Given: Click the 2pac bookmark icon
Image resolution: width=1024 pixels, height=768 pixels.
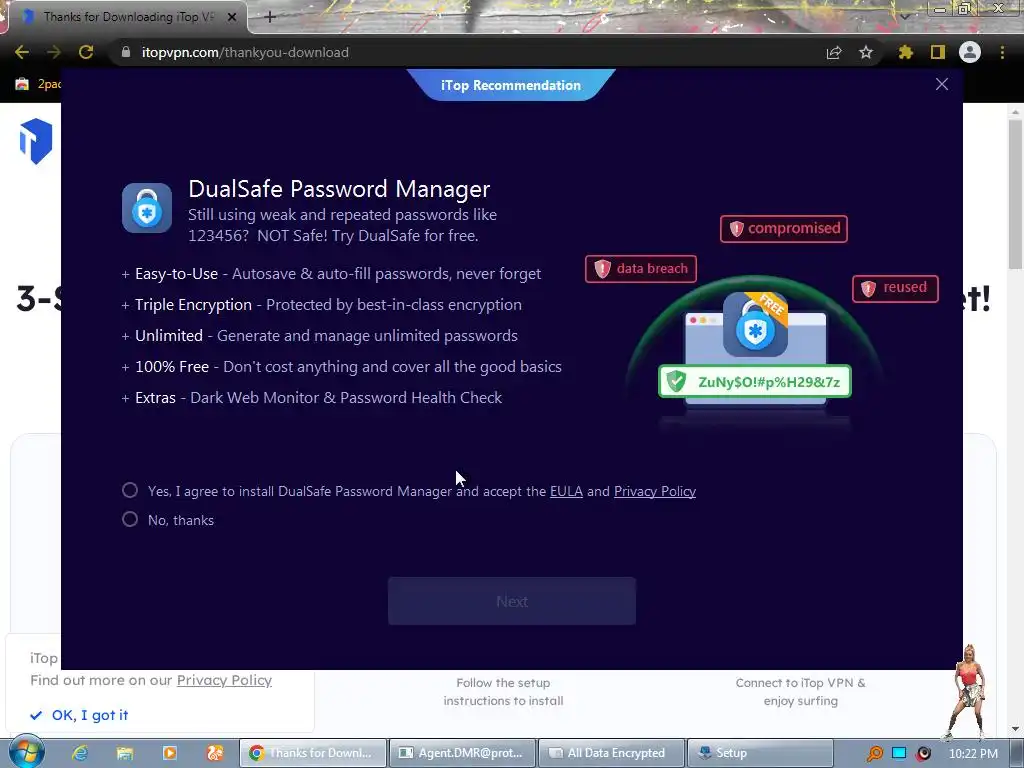Looking at the screenshot, I should tap(22, 84).
